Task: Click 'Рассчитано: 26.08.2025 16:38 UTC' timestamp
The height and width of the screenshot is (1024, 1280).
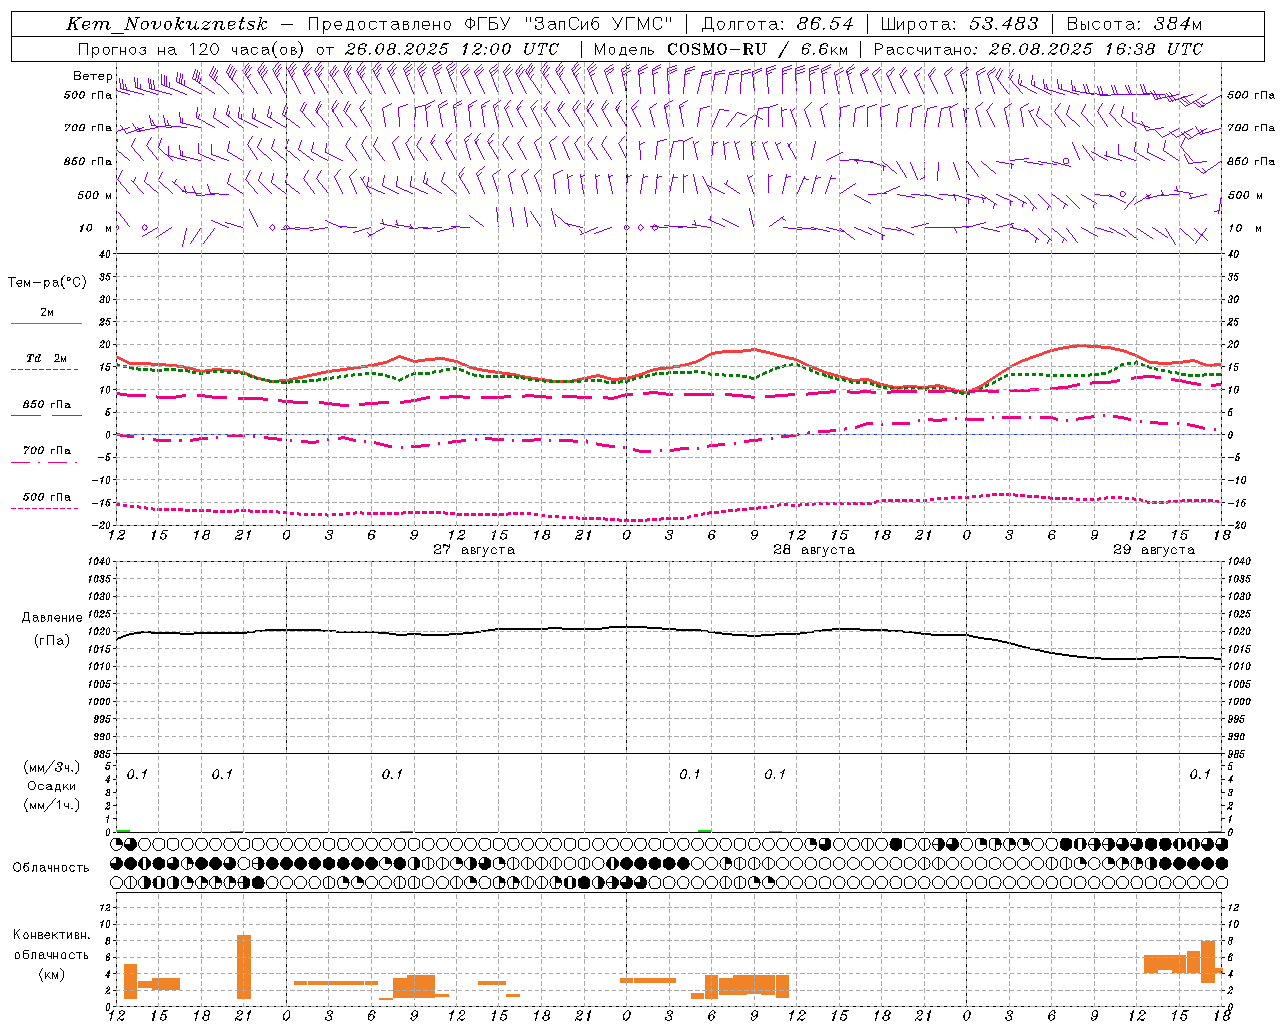Action: 1038,48
